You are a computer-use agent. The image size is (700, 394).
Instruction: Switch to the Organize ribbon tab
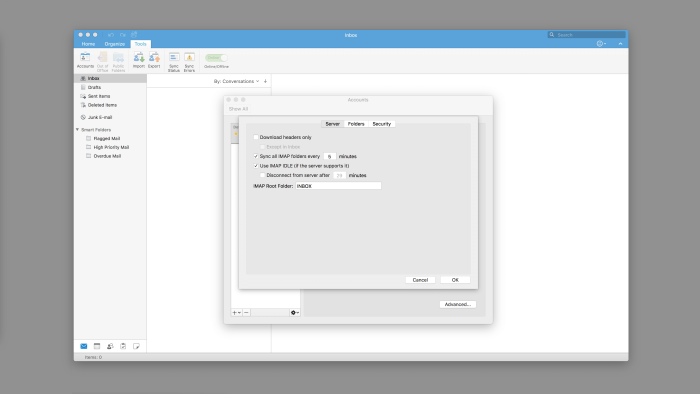click(115, 44)
